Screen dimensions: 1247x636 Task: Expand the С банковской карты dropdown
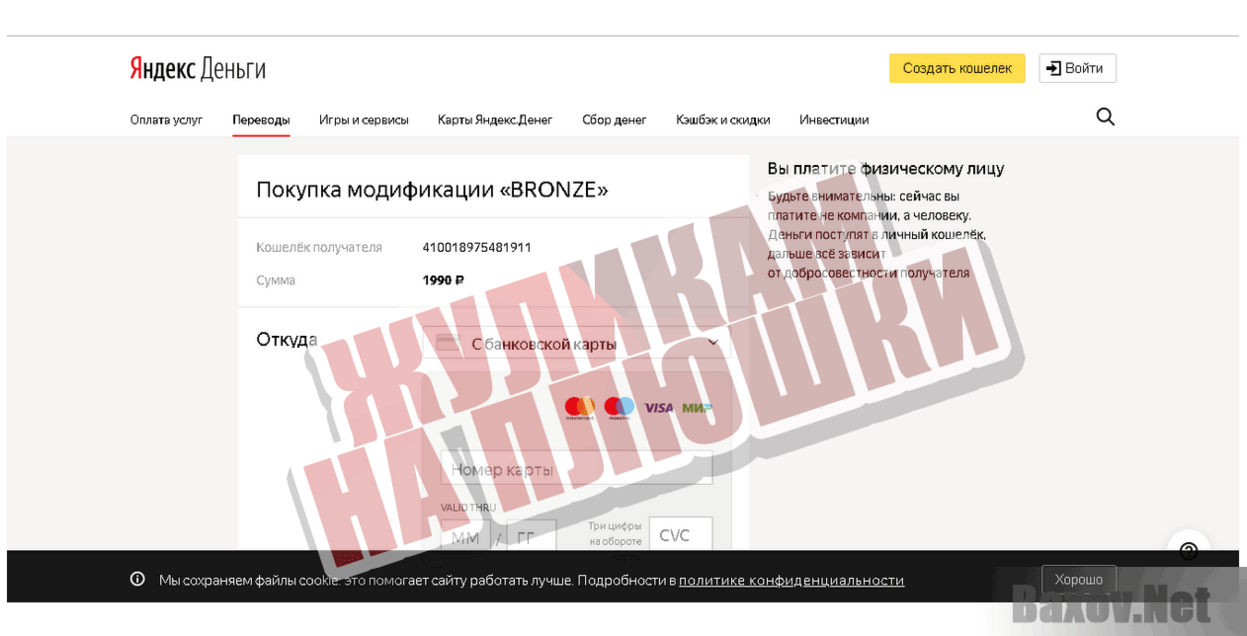coord(576,343)
